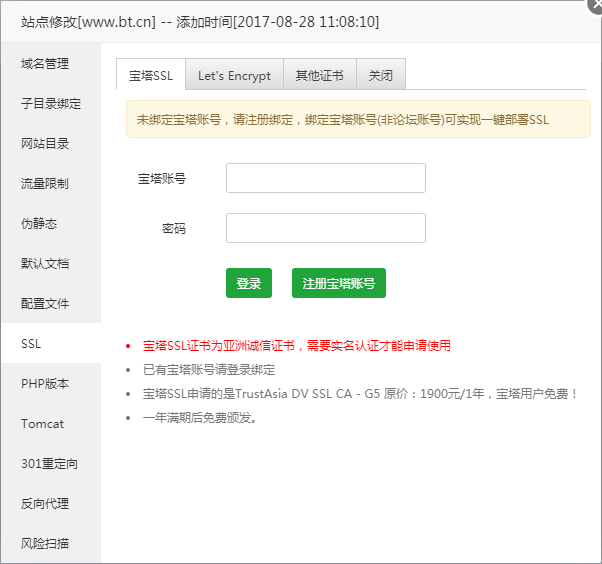Click 已有宝塔账号请登录绑定 text

209,369
